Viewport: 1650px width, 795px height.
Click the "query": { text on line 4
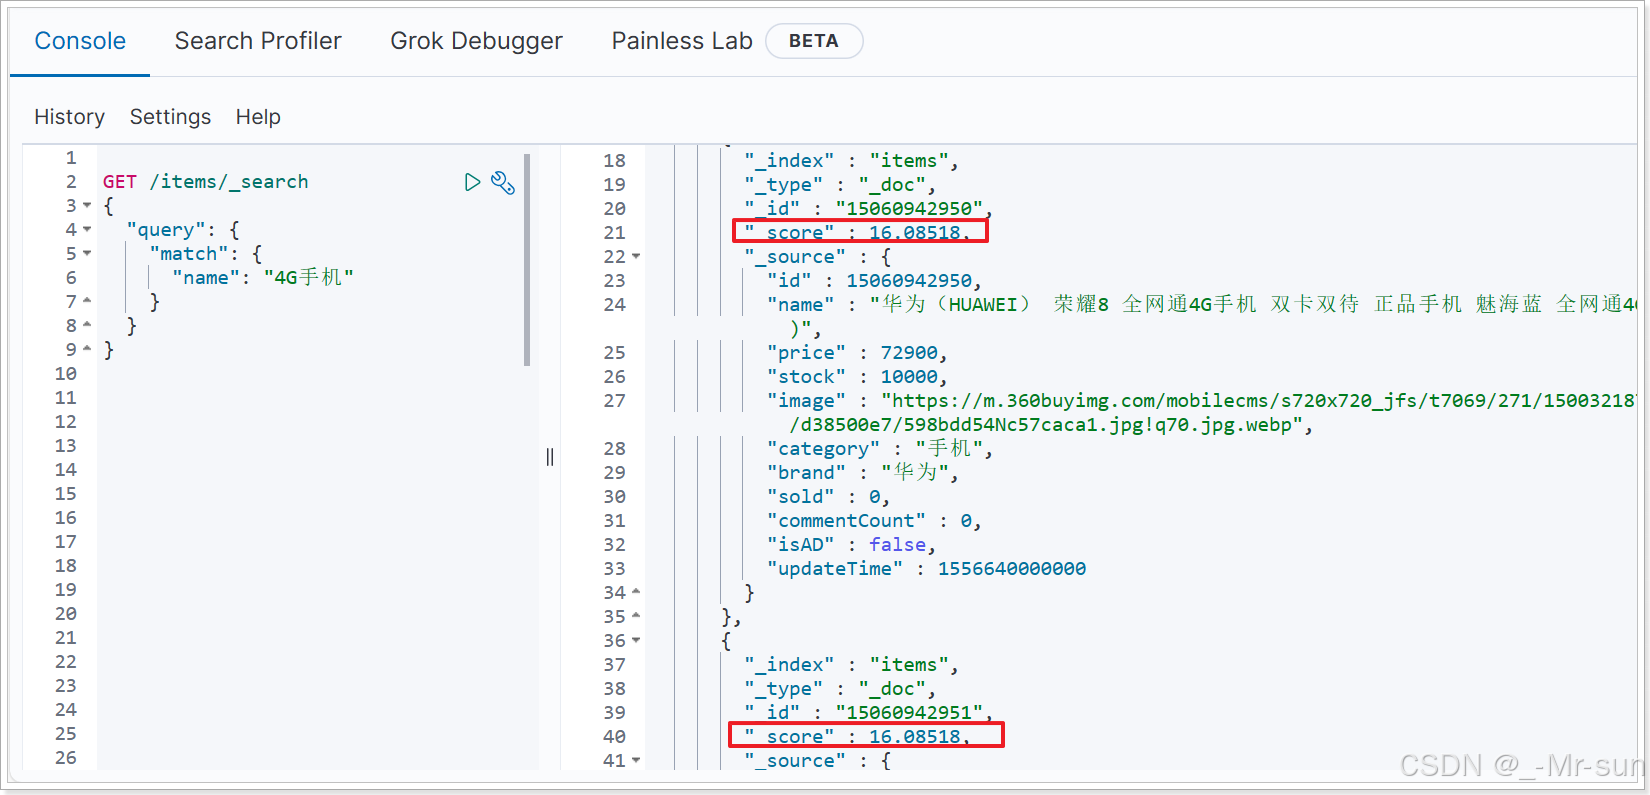(182, 230)
